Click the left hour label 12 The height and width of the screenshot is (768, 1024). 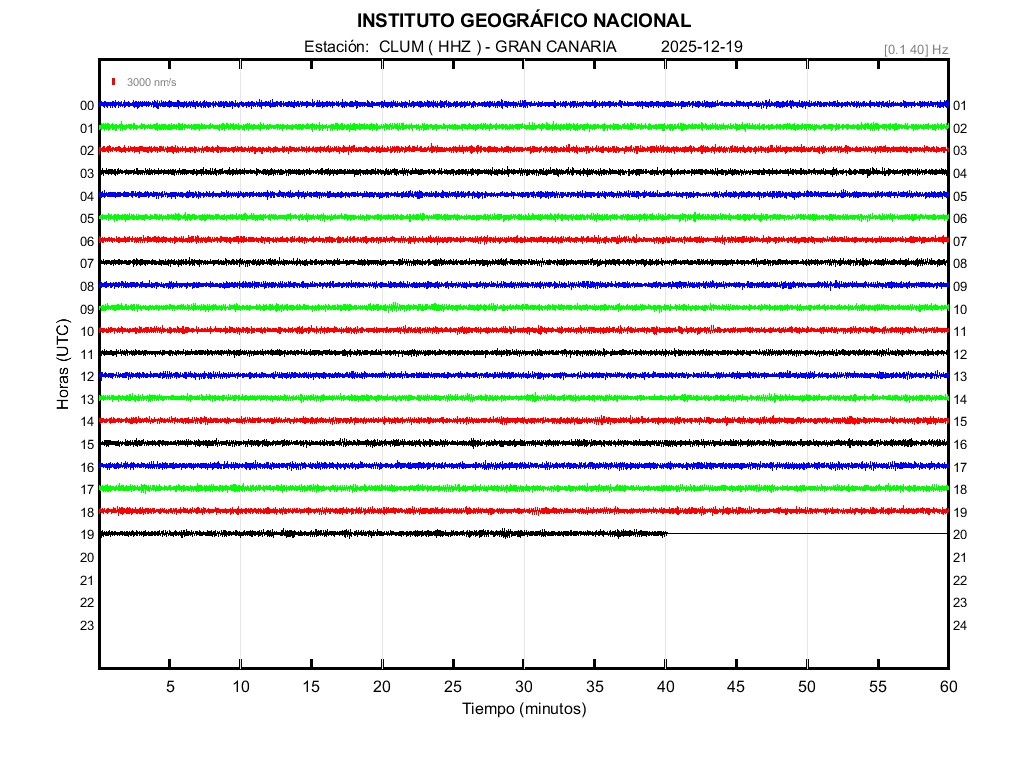(87, 377)
